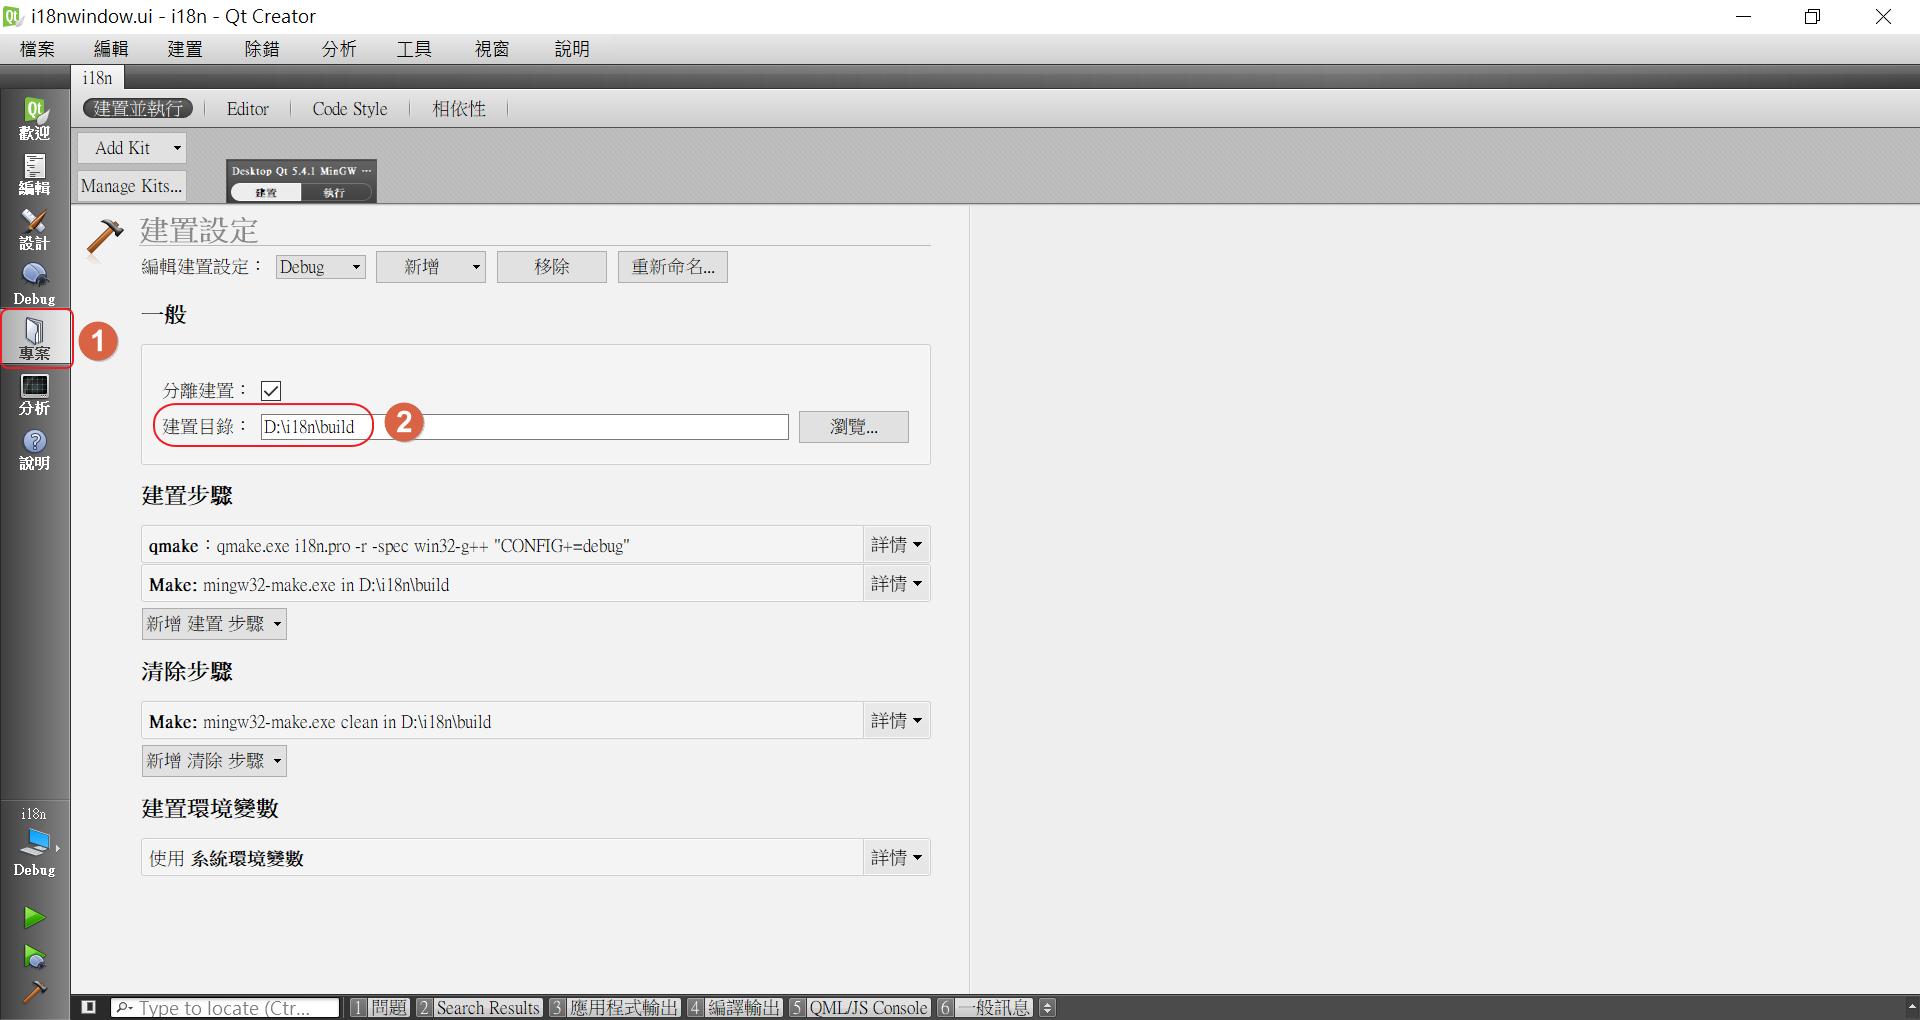Screen dimensions: 1920x1020
Task: Toggle the 分離建置 shadow build checkbox
Action: pyautogui.click(x=271, y=391)
